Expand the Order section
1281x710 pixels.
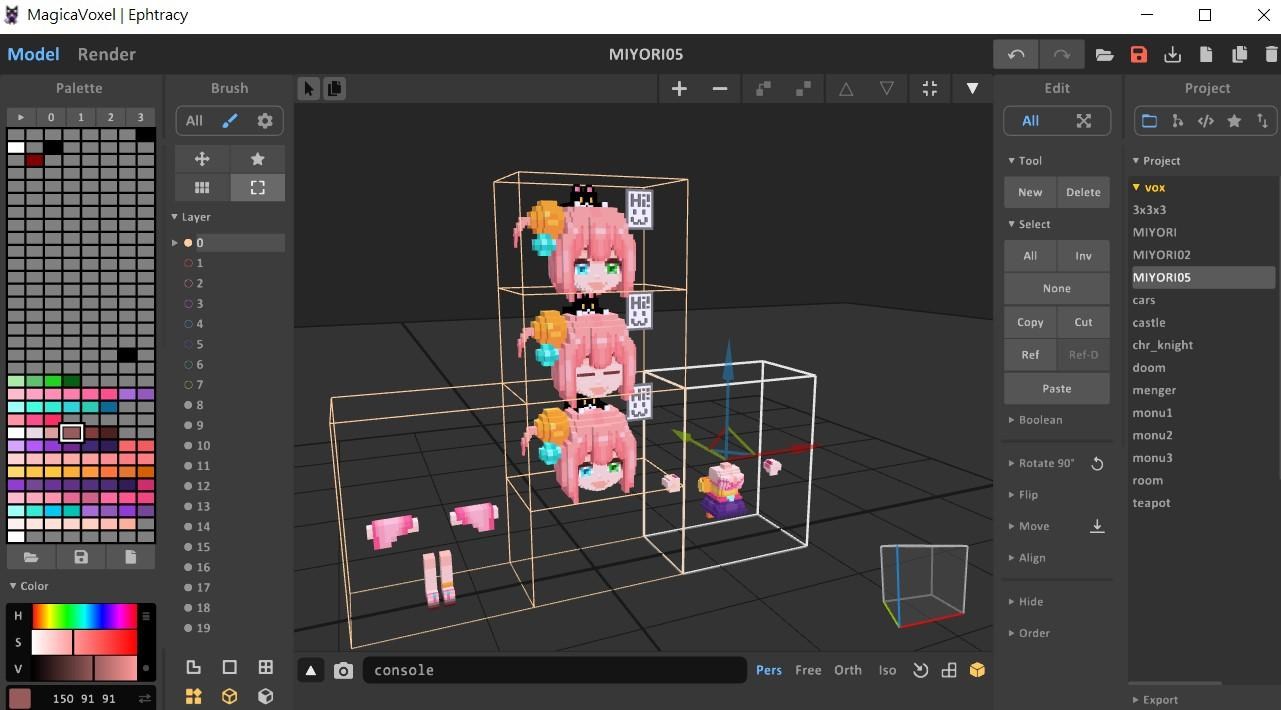point(1029,633)
